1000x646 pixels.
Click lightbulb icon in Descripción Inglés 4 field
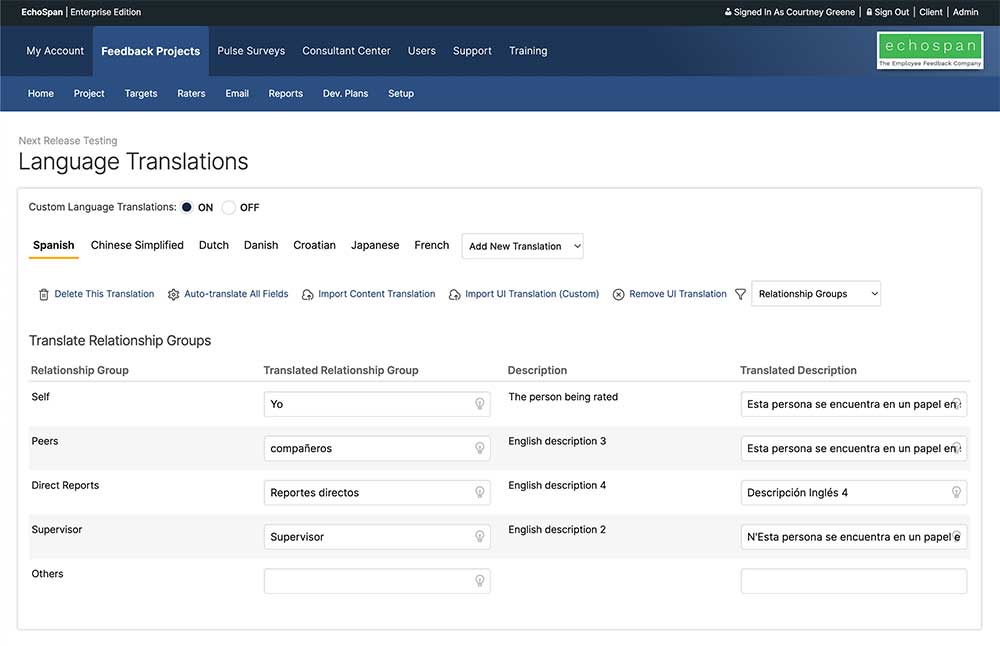(x=956, y=492)
